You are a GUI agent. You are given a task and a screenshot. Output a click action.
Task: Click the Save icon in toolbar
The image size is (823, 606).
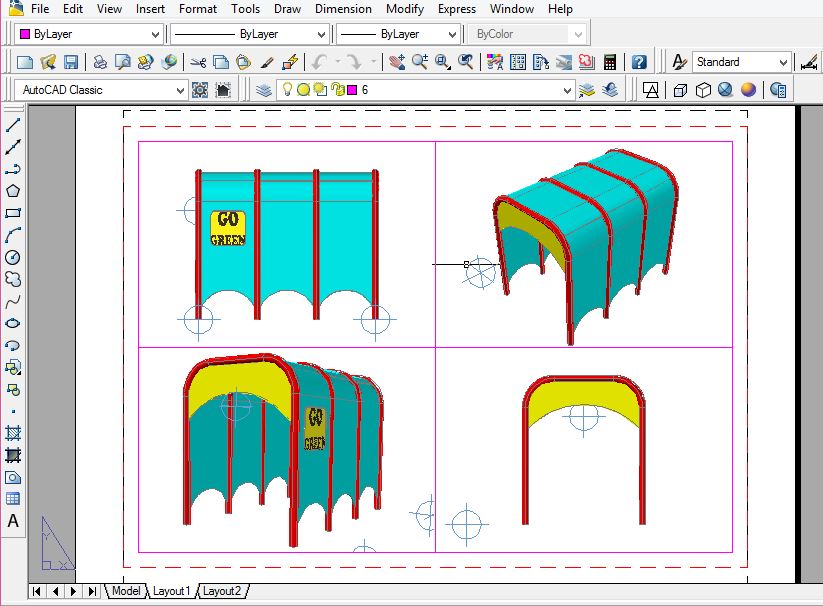pyautogui.click(x=71, y=62)
